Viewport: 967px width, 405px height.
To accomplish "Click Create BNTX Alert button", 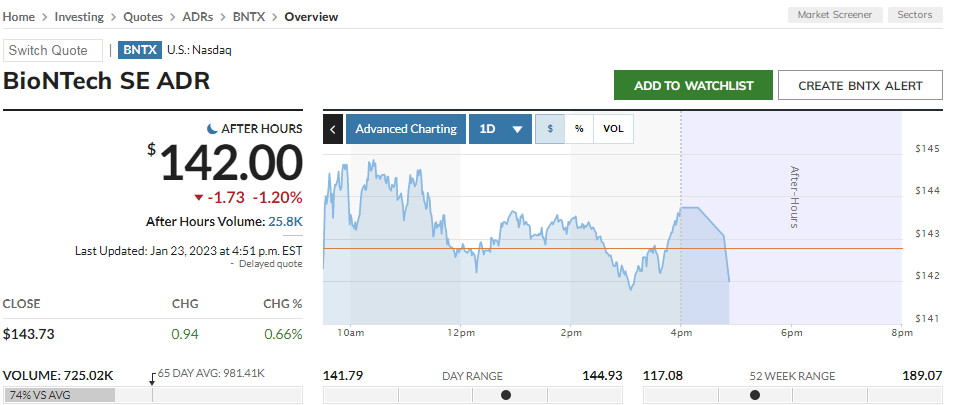I will pyautogui.click(x=860, y=85).
